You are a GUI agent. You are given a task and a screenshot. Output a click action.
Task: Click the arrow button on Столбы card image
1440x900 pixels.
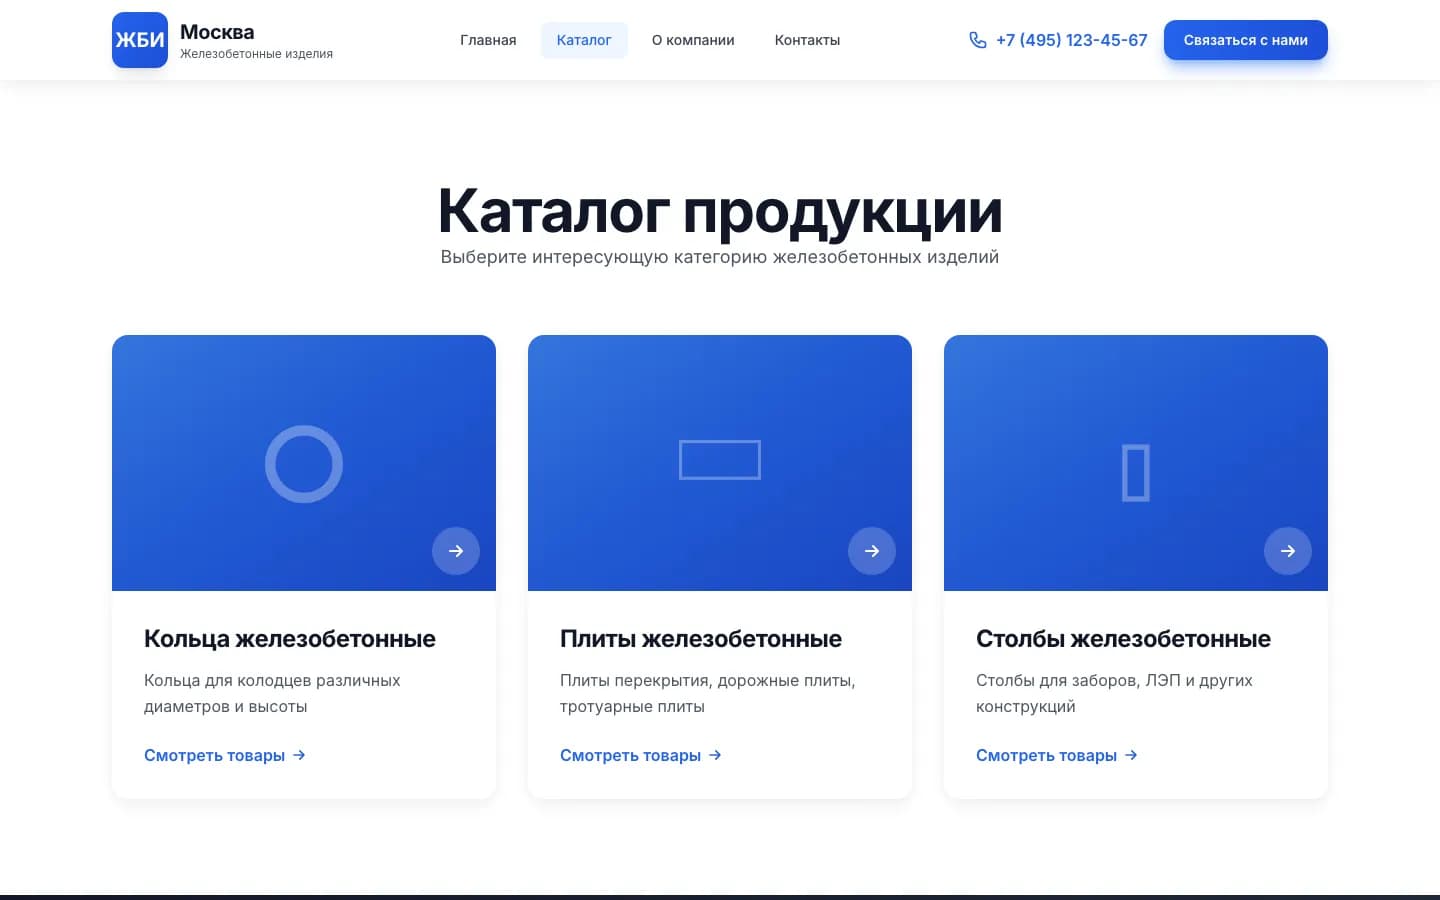coord(1288,551)
